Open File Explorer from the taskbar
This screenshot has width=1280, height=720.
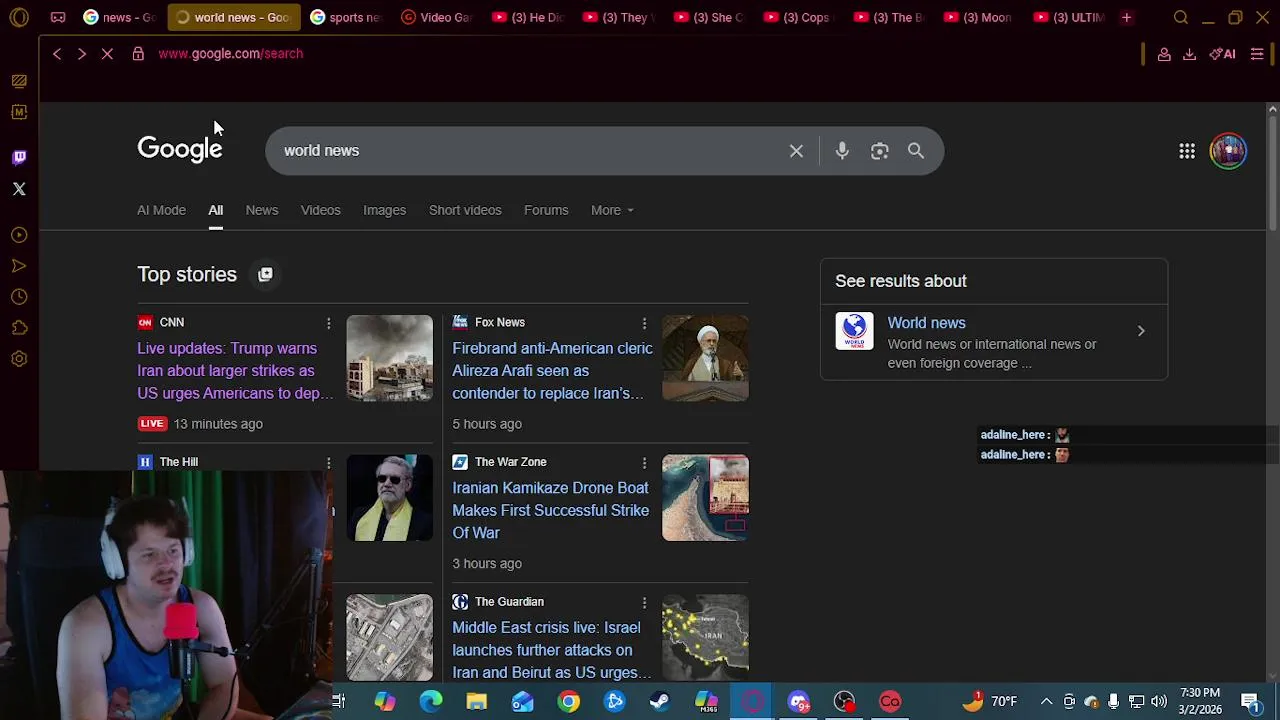click(x=476, y=702)
